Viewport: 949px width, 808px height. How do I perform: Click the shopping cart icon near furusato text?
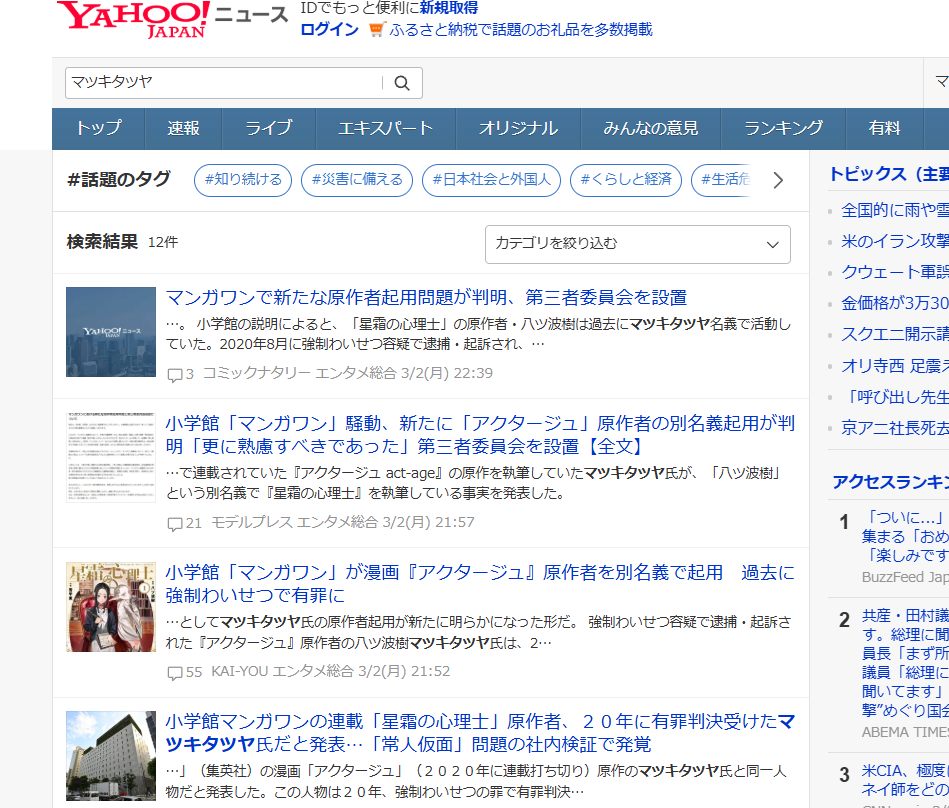[376, 29]
